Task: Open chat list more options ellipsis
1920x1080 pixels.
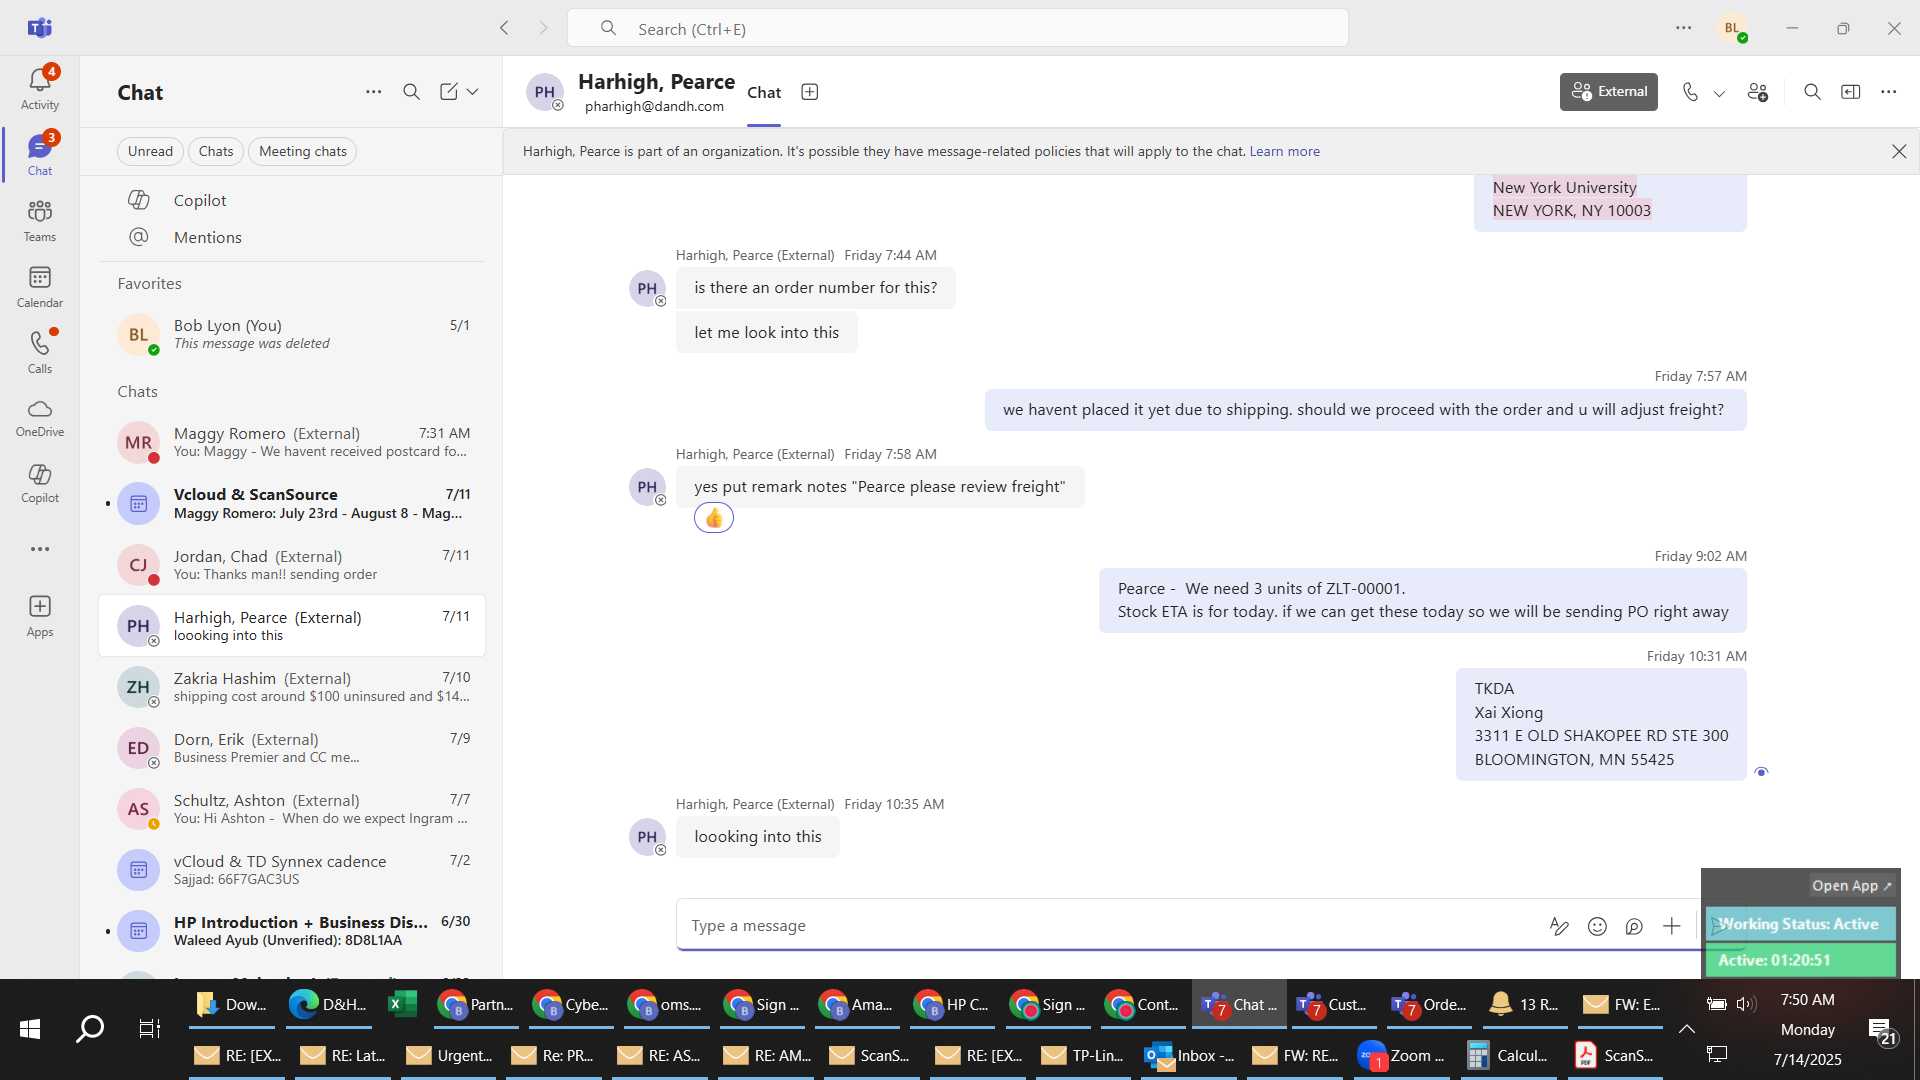Action: point(373,92)
